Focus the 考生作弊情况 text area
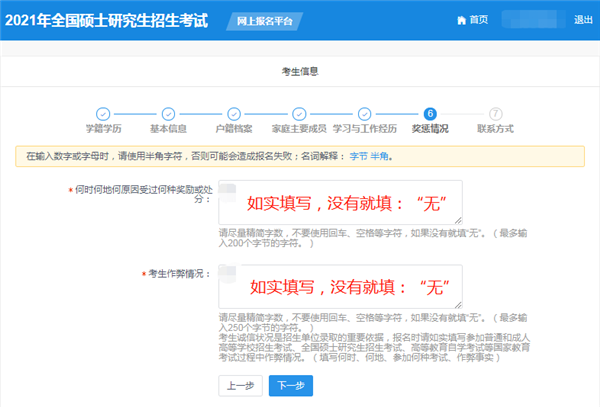Viewport: 600px width, 407px height. pyautogui.click(x=340, y=287)
